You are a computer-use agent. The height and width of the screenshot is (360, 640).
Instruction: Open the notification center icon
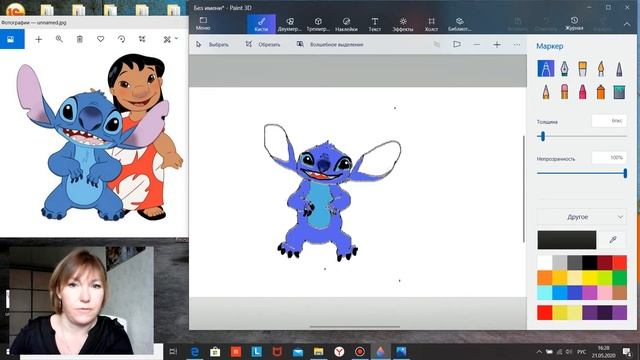(627, 351)
